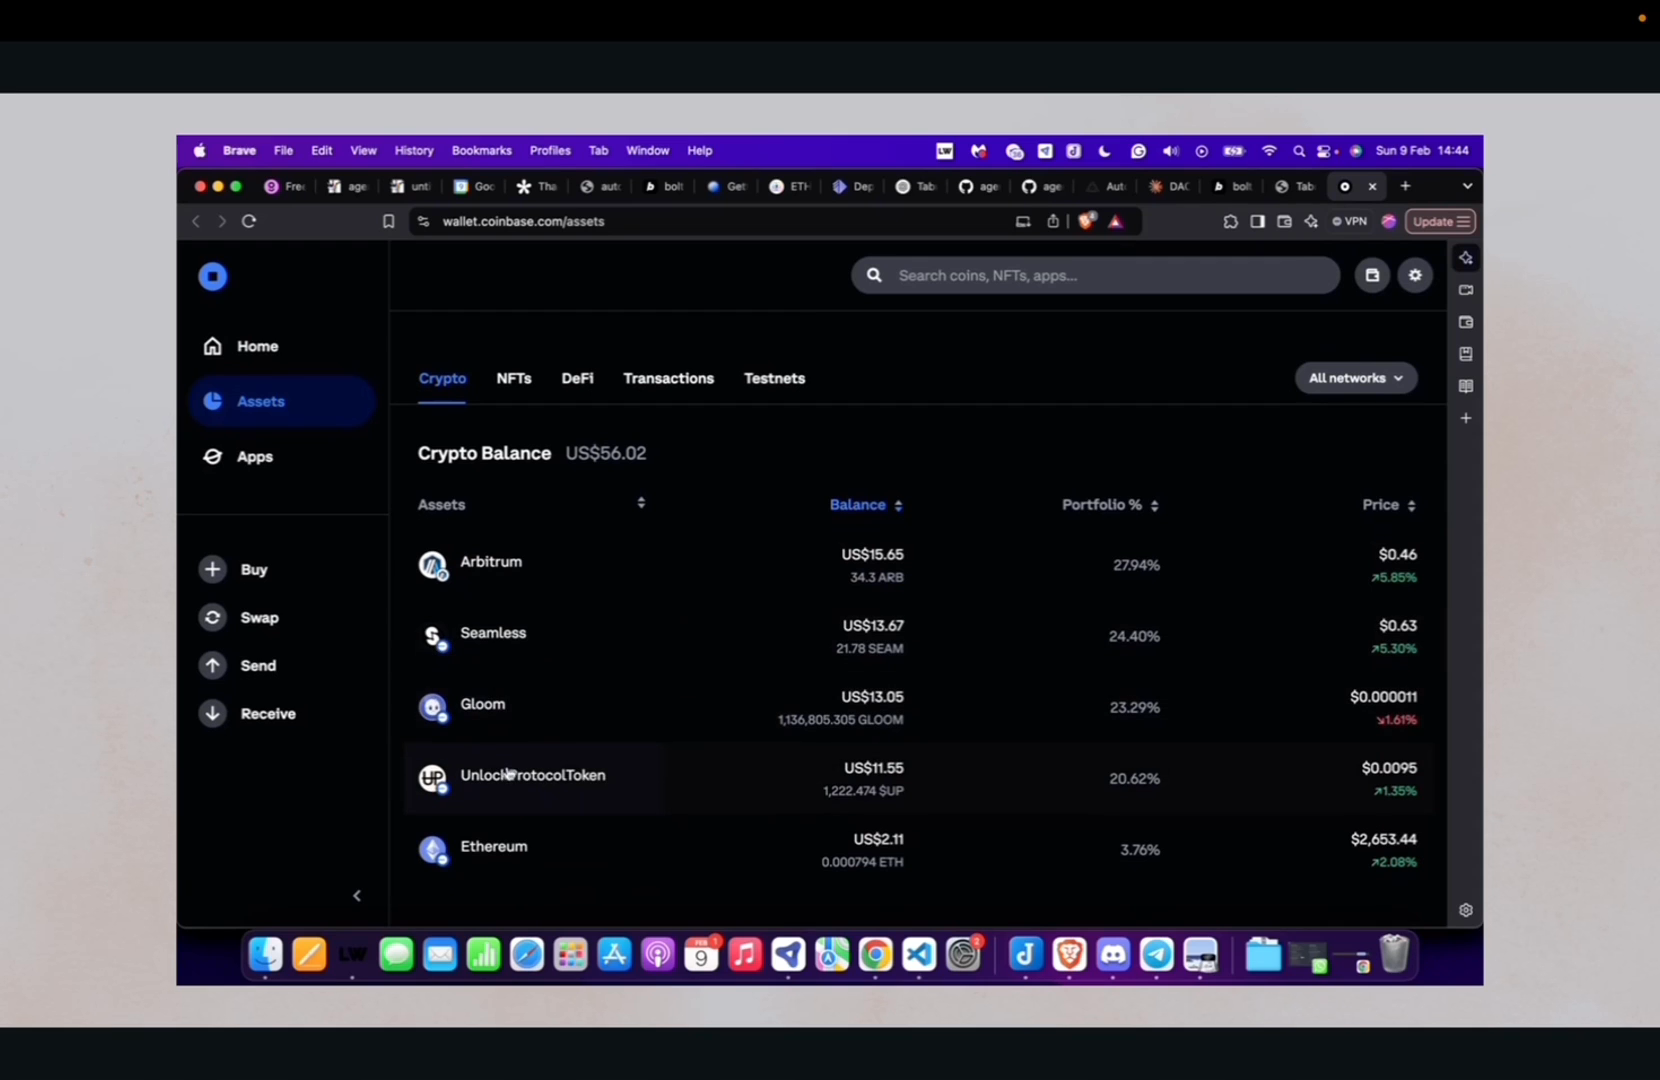Click the Brave reload page button

click(x=249, y=222)
